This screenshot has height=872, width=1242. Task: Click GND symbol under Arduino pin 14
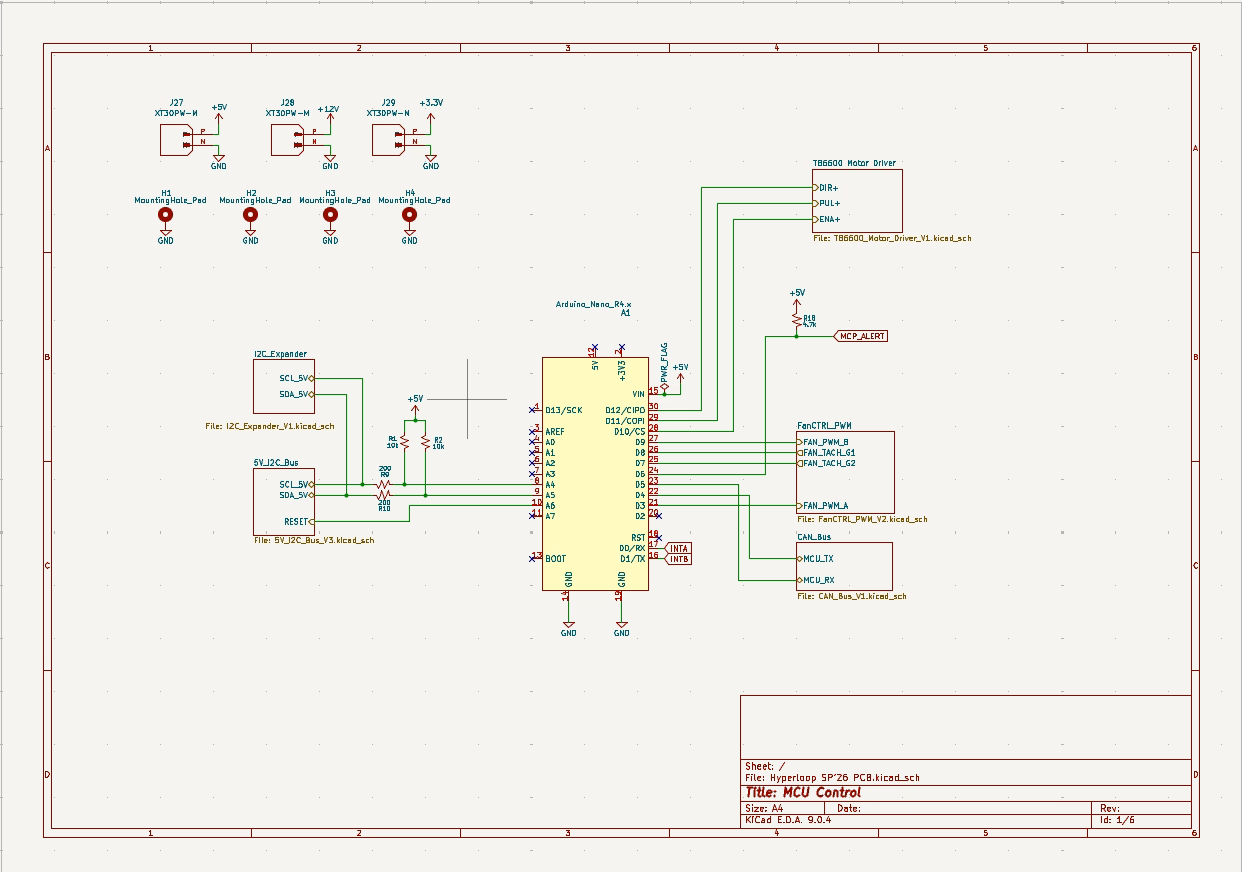pos(568,628)
